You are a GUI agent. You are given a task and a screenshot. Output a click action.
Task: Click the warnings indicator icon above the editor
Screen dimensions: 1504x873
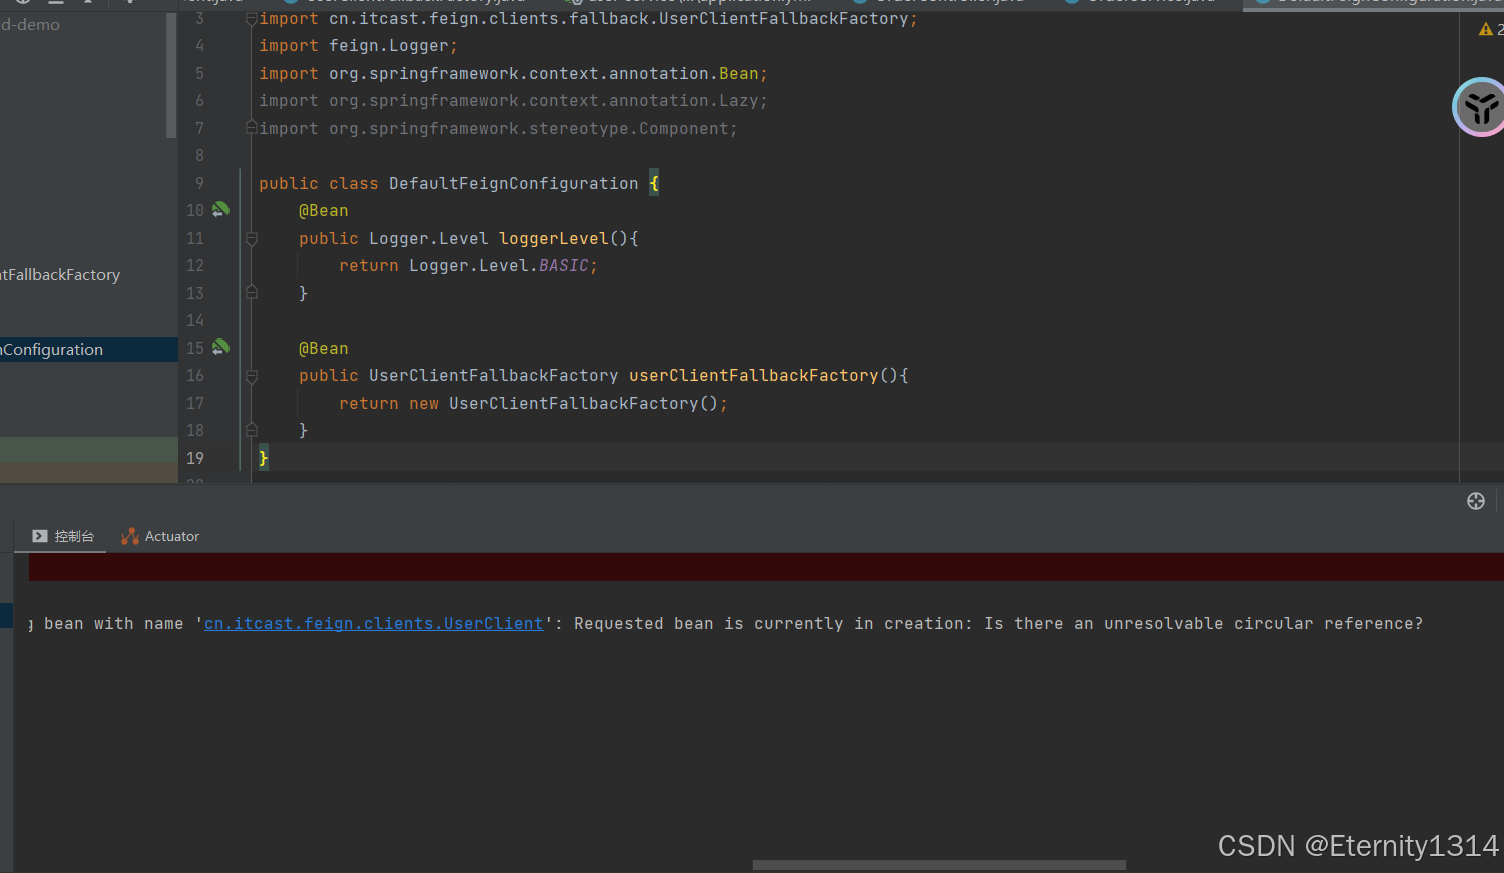1486,29
